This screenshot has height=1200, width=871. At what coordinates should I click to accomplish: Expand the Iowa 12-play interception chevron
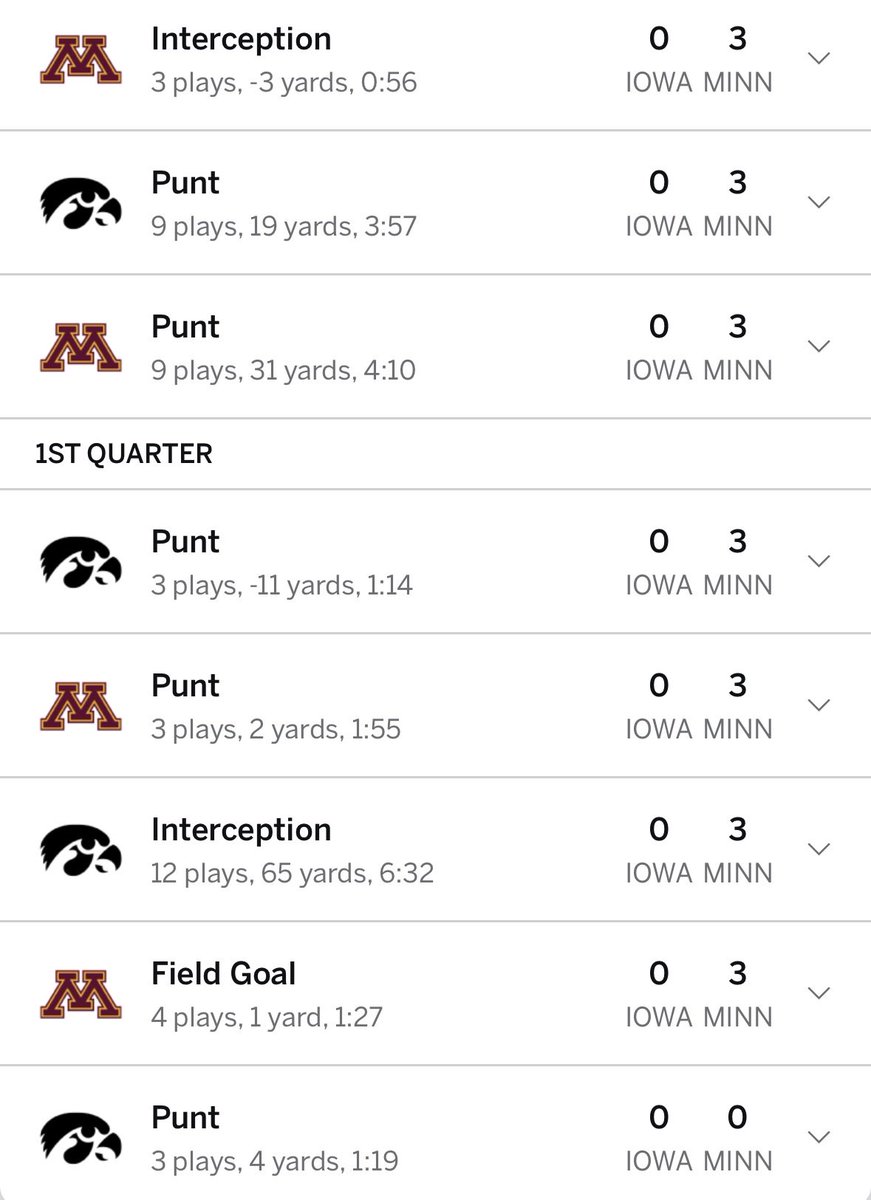tap(819, 849)
